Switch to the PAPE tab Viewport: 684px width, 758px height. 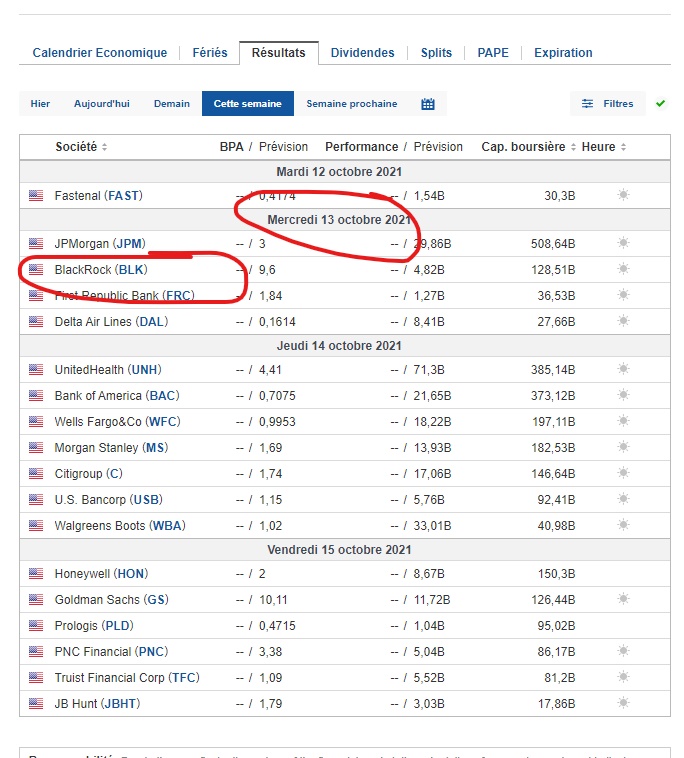[x=493, y=53]
